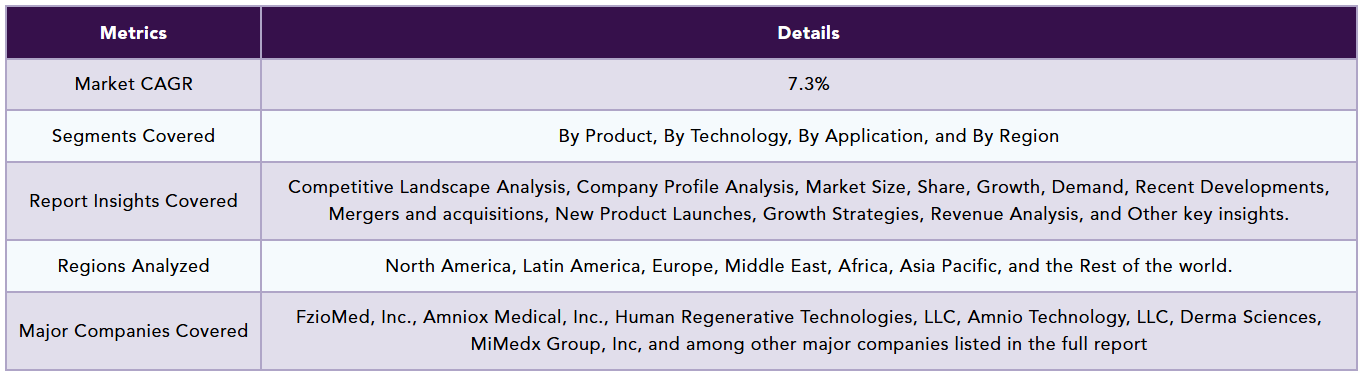Screen dimensions: 1360x373
Task: Click Competitive Landscape Analysis text line
Action: (x=808, y=187)
